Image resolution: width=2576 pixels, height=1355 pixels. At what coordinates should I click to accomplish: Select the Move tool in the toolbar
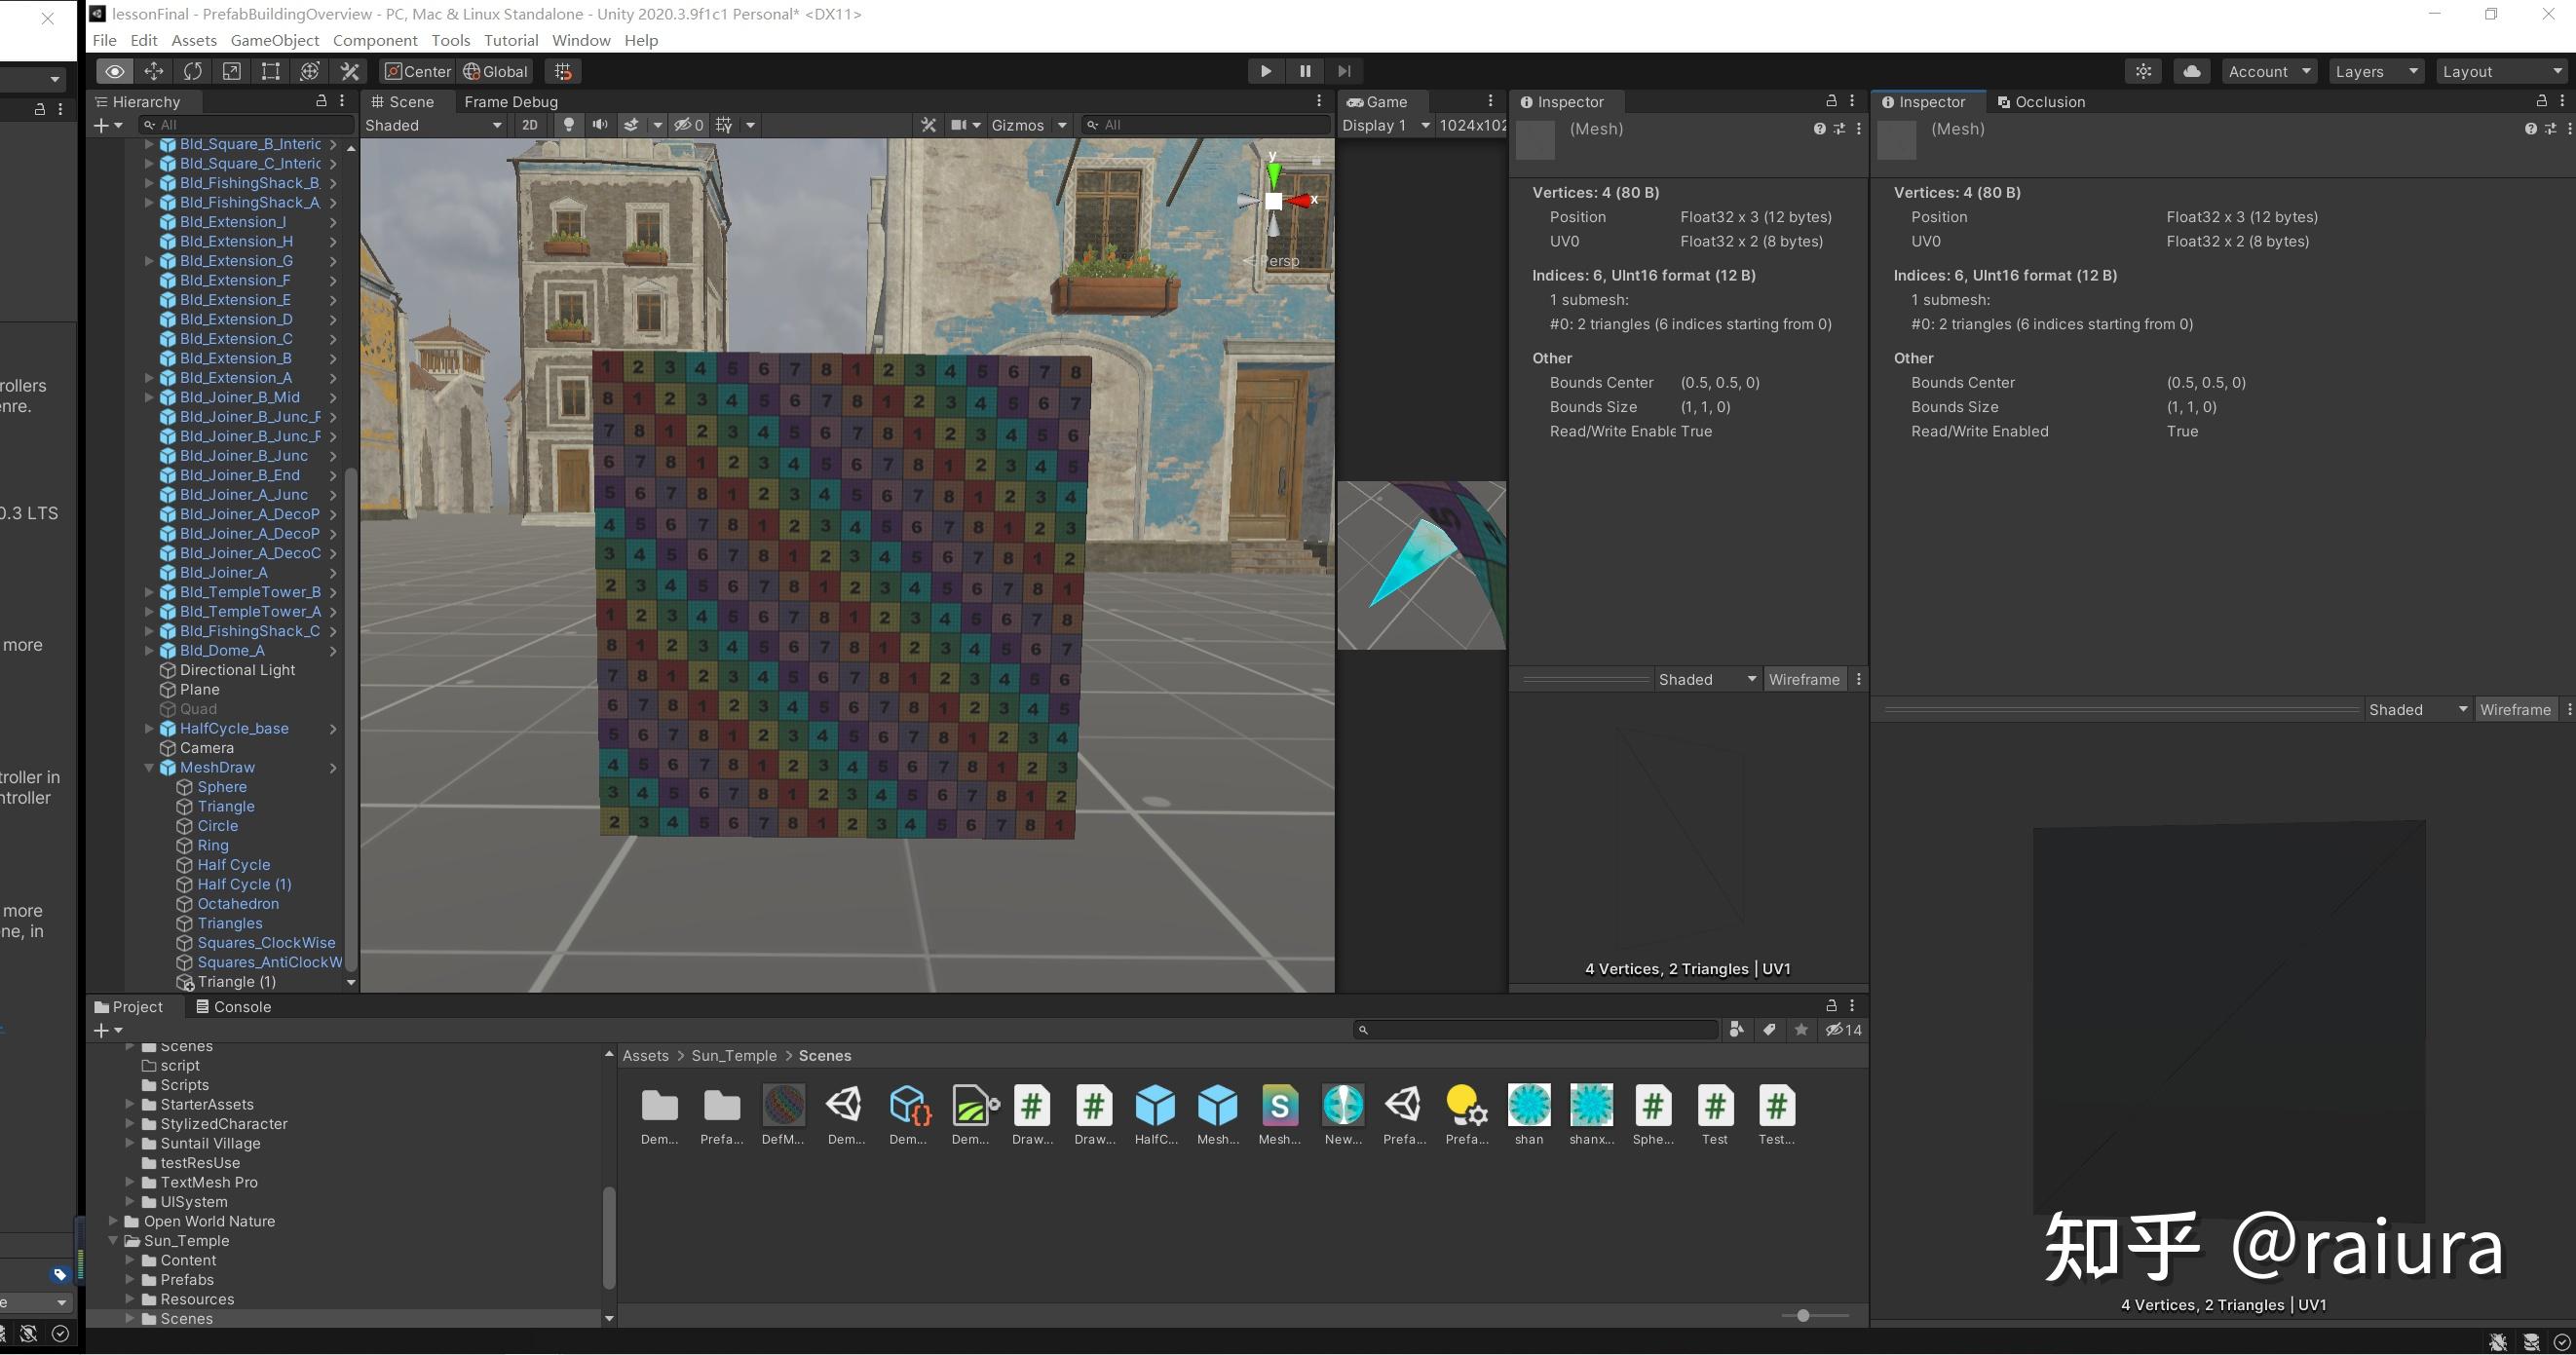click(x=153, y=71)
